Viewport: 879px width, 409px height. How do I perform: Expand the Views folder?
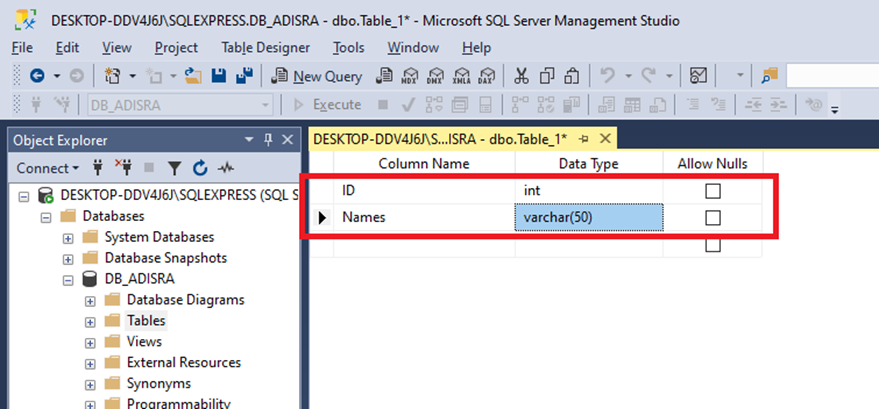tap(90, 342)
